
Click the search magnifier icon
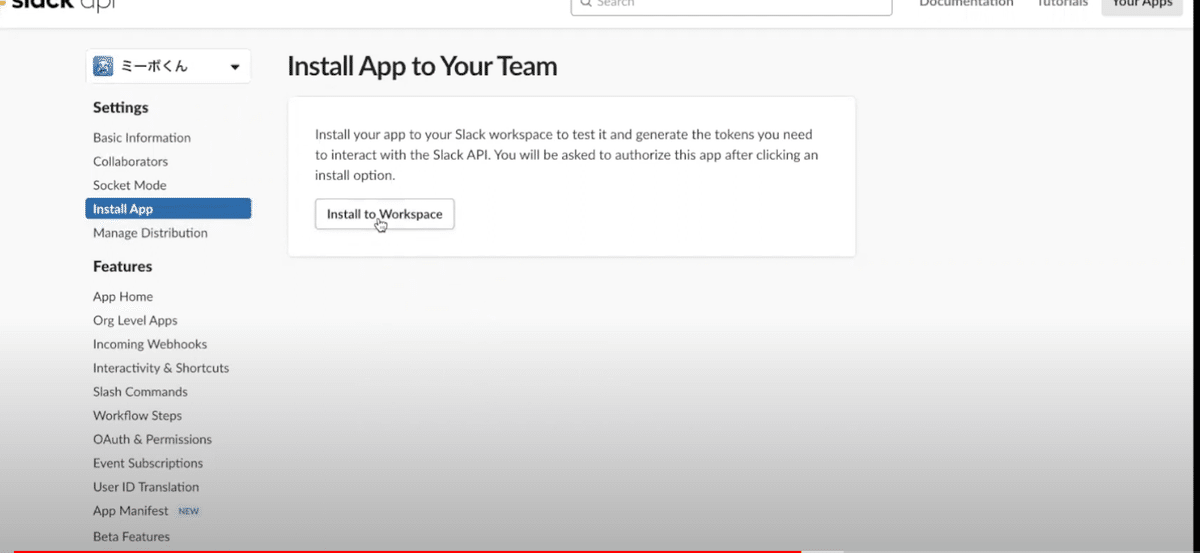pos(587,3)
